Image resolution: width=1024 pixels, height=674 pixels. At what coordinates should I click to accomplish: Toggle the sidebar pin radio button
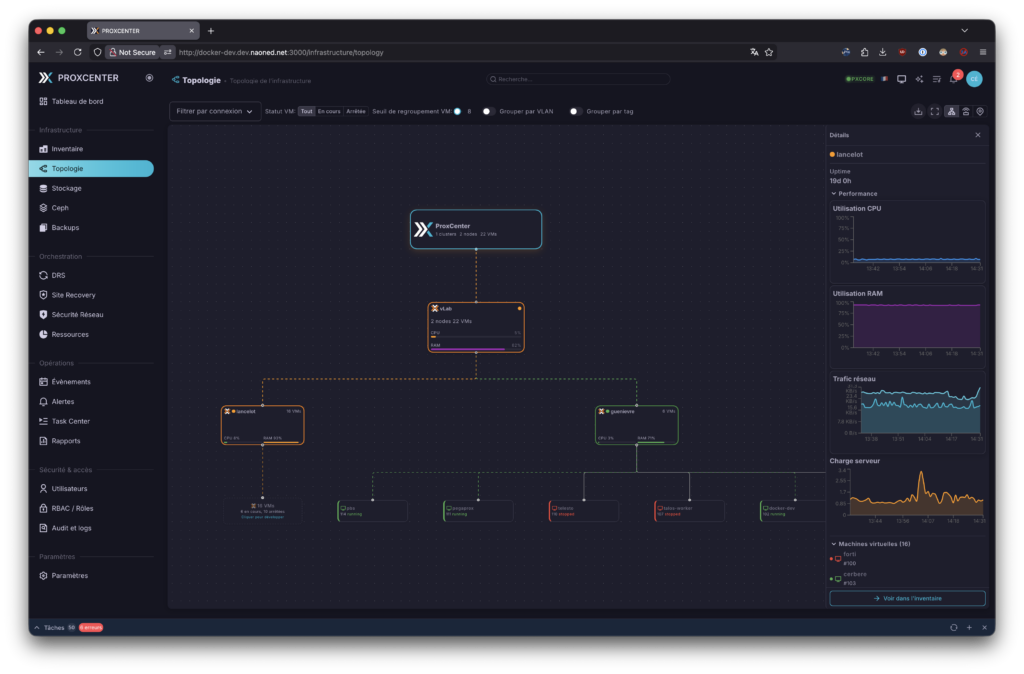(149, 77)
